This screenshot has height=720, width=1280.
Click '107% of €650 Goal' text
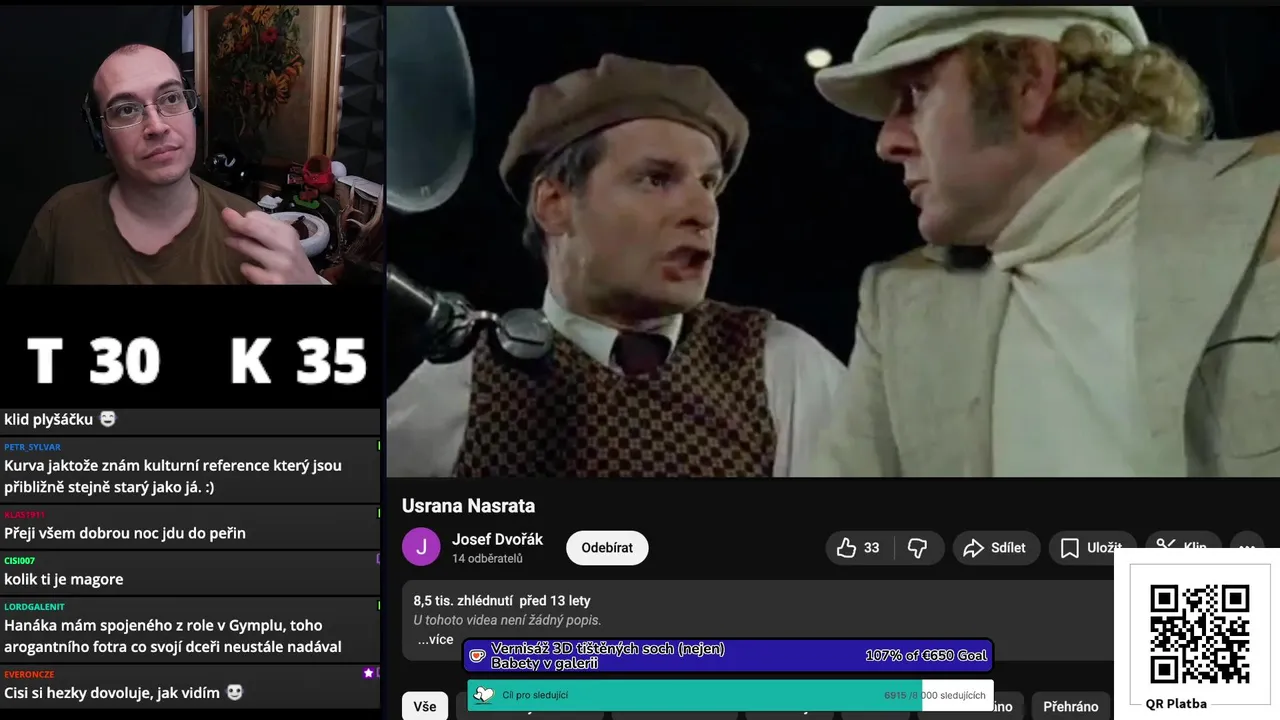point(926,656)
